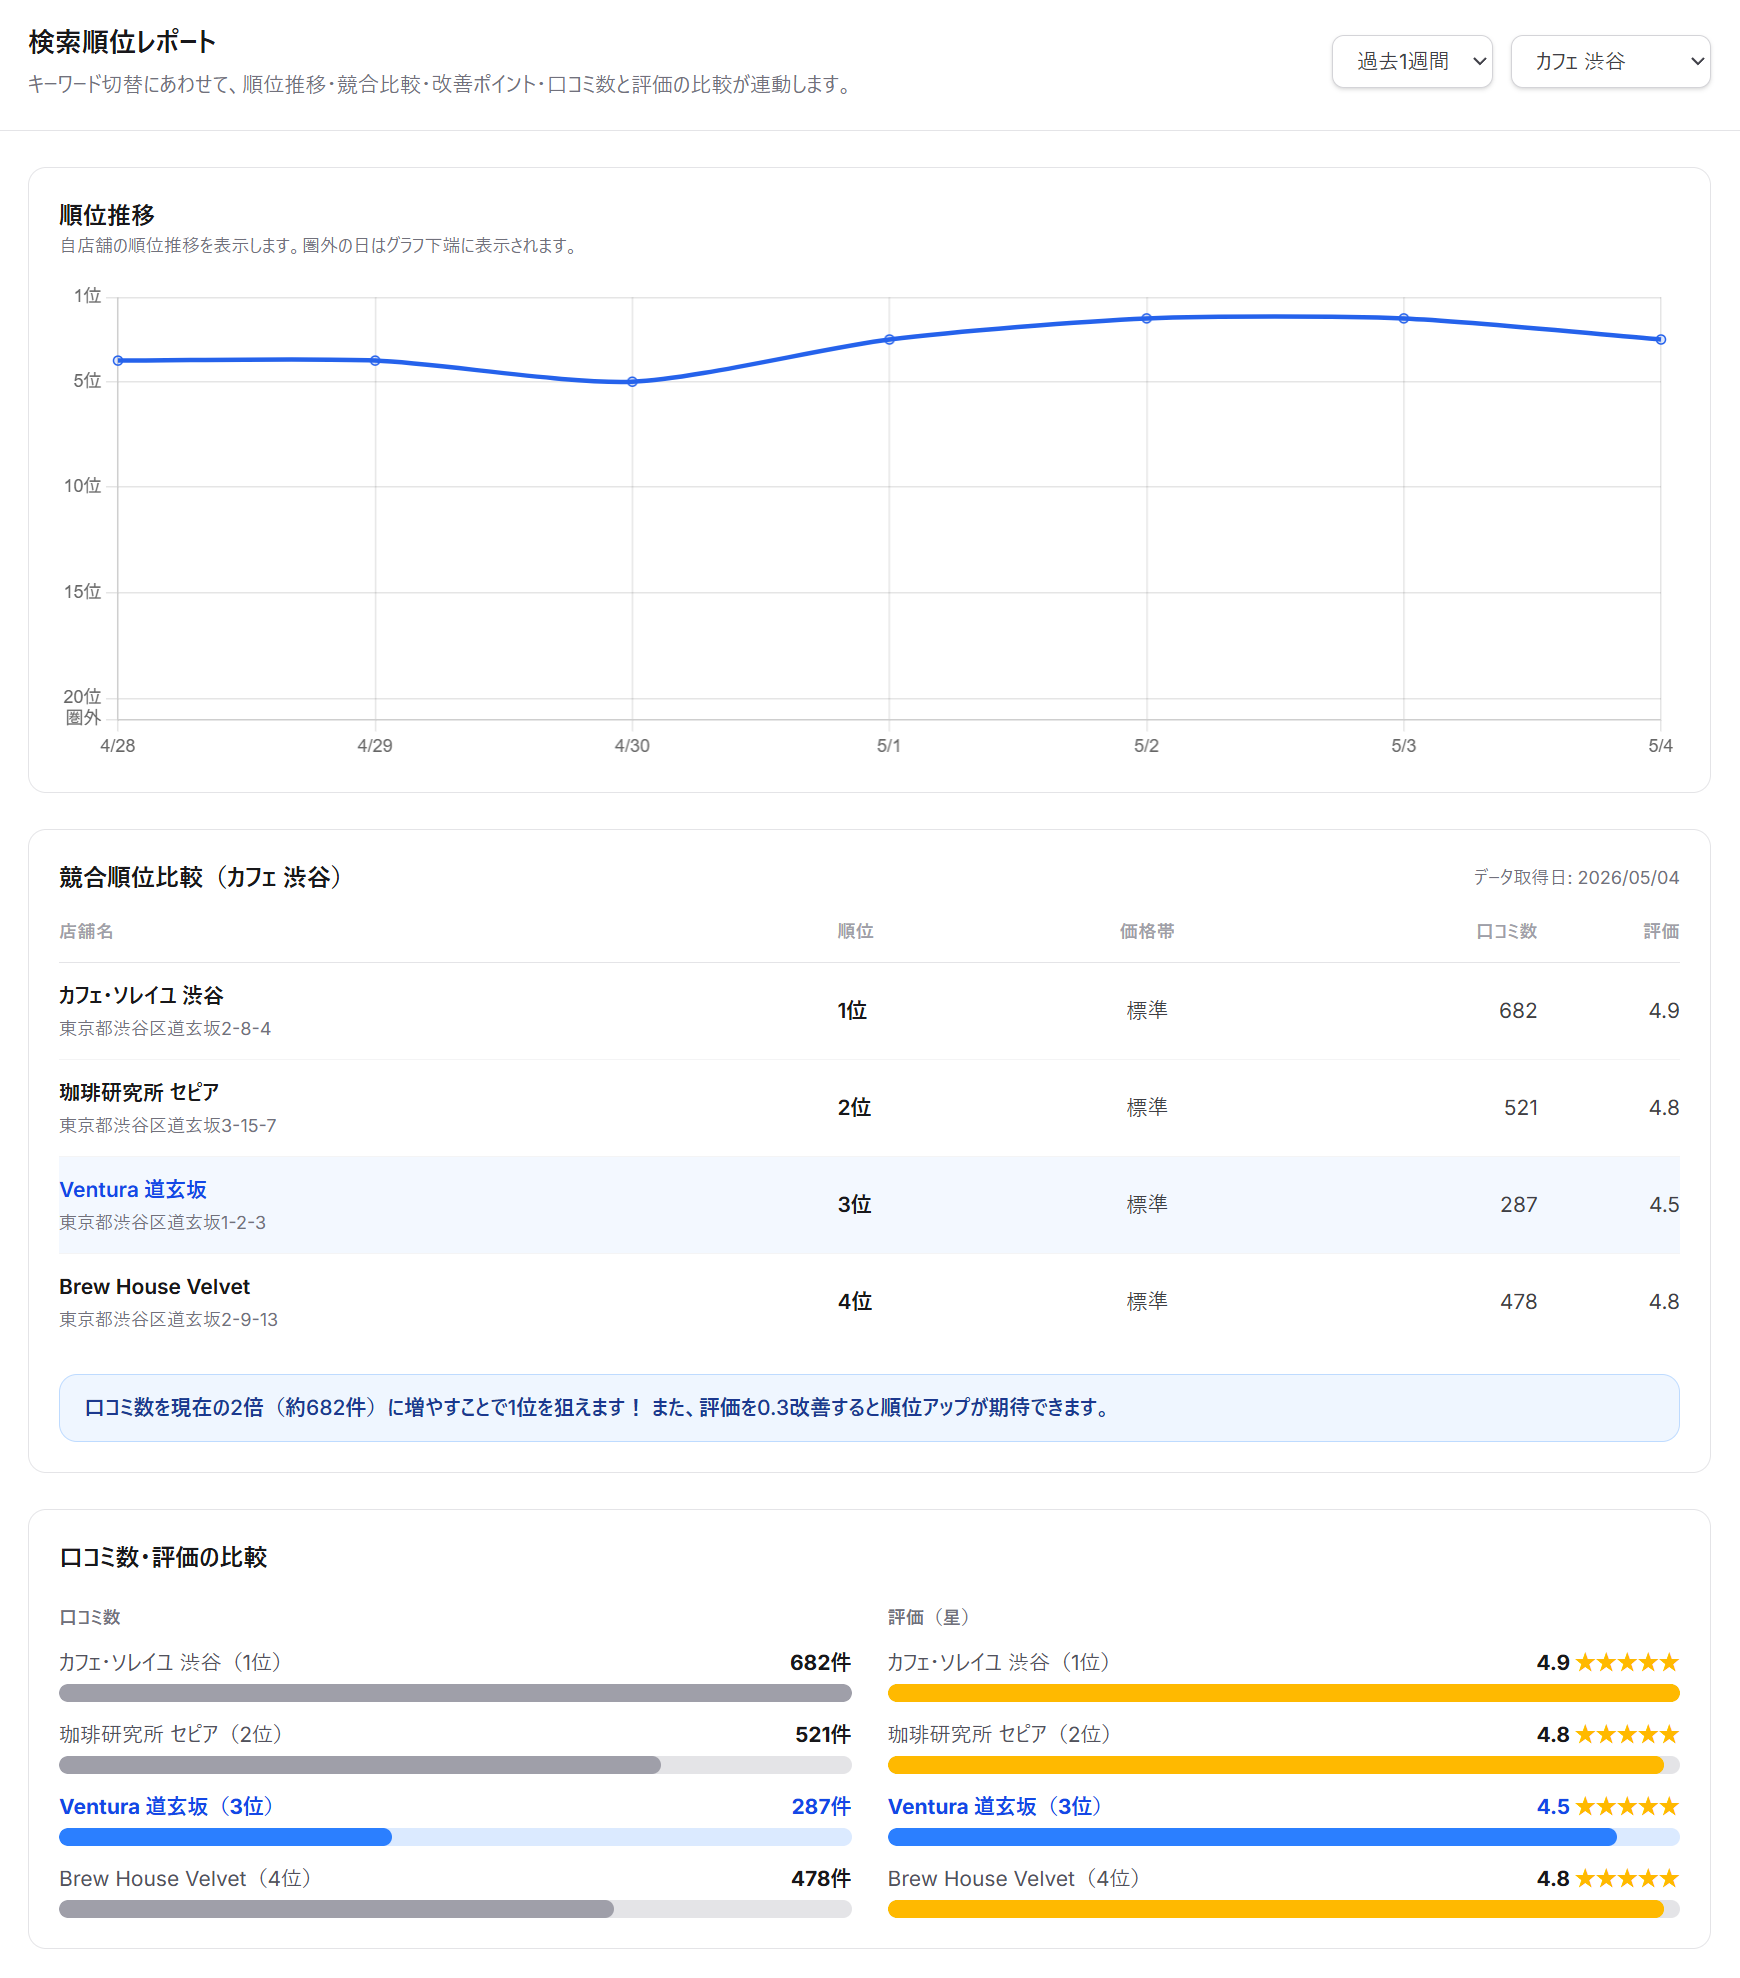The height and width of the screenshot is (1978, 1740).
Task: Click address 東京都渋谷区道玄坂2-8-4
Action: [x=165, y=1029]
